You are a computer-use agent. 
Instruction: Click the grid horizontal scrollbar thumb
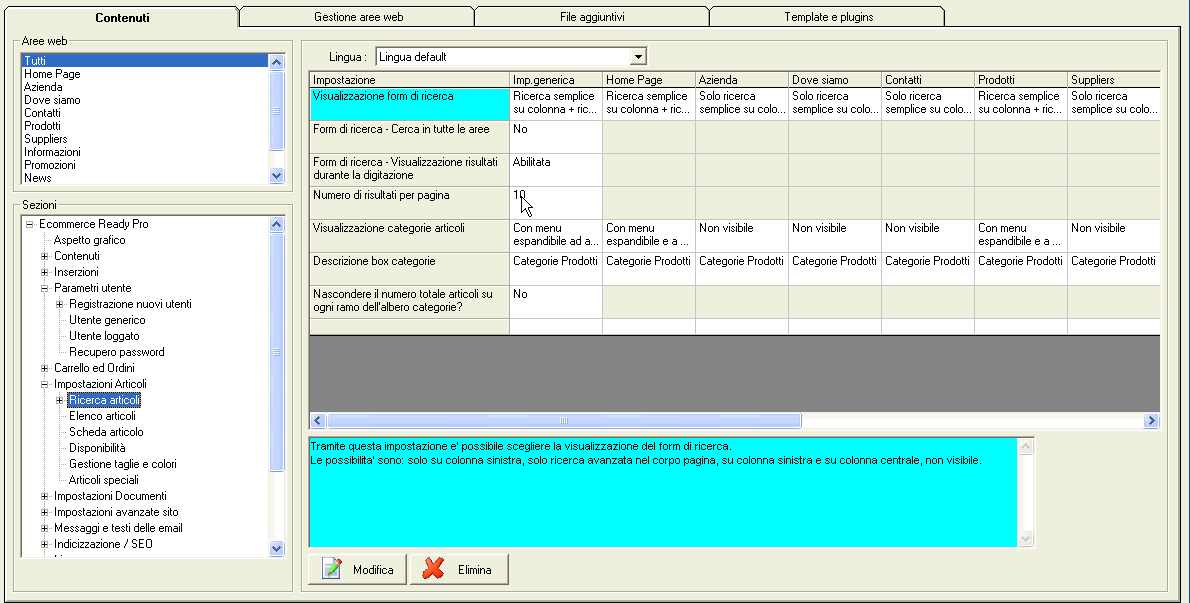564,420
